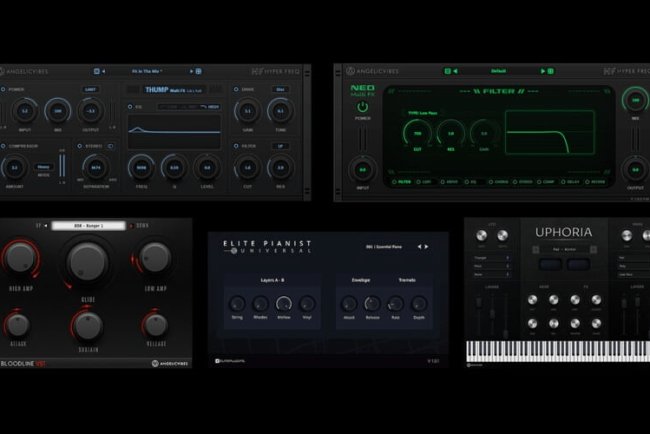Screen dimensions: 650x434
Task: Open the Default preset dropdown in Neo
Action: point(497,71)
